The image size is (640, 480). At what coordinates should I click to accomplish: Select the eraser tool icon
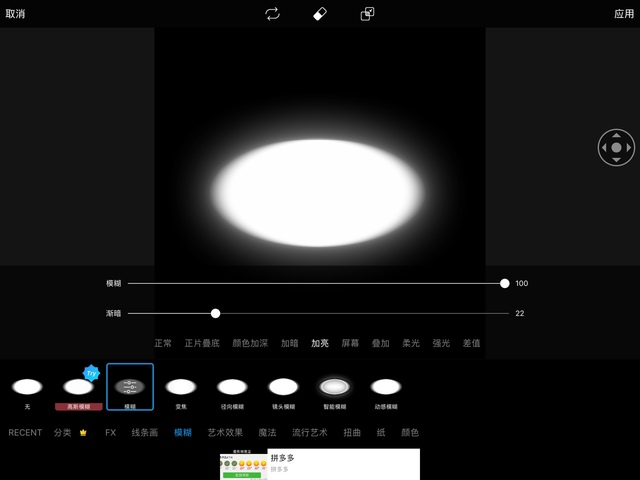pyautogui.click(x=320, y=14)
